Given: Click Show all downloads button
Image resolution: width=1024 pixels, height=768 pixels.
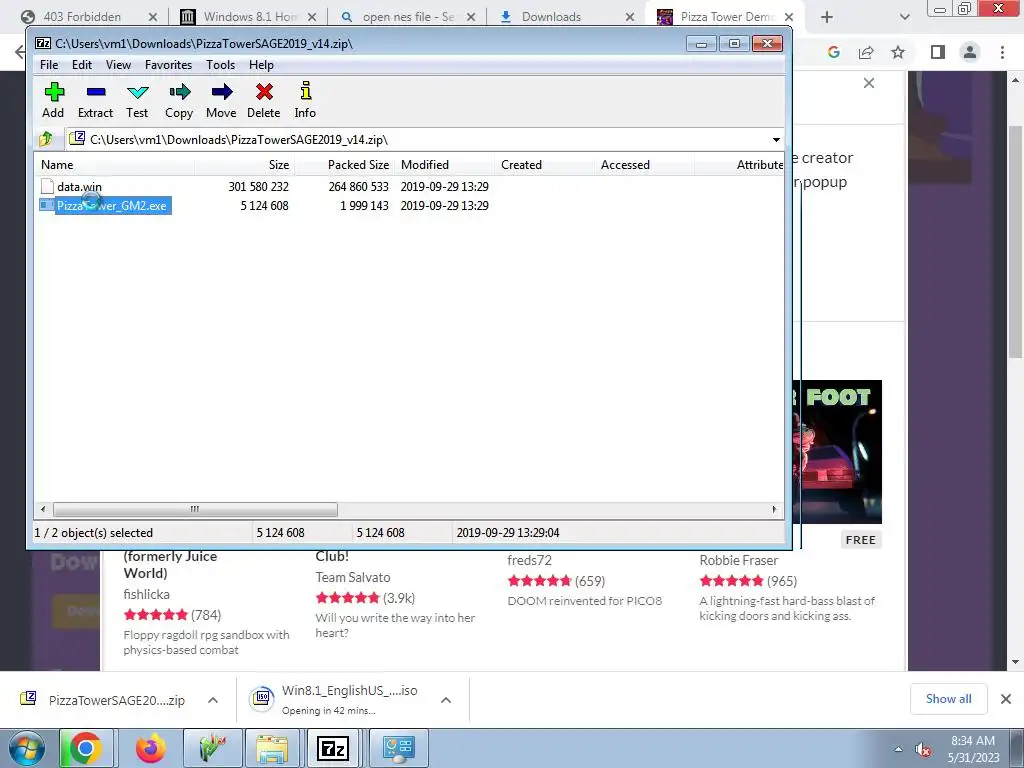Looking at the screenshot, I should point(948,699).
